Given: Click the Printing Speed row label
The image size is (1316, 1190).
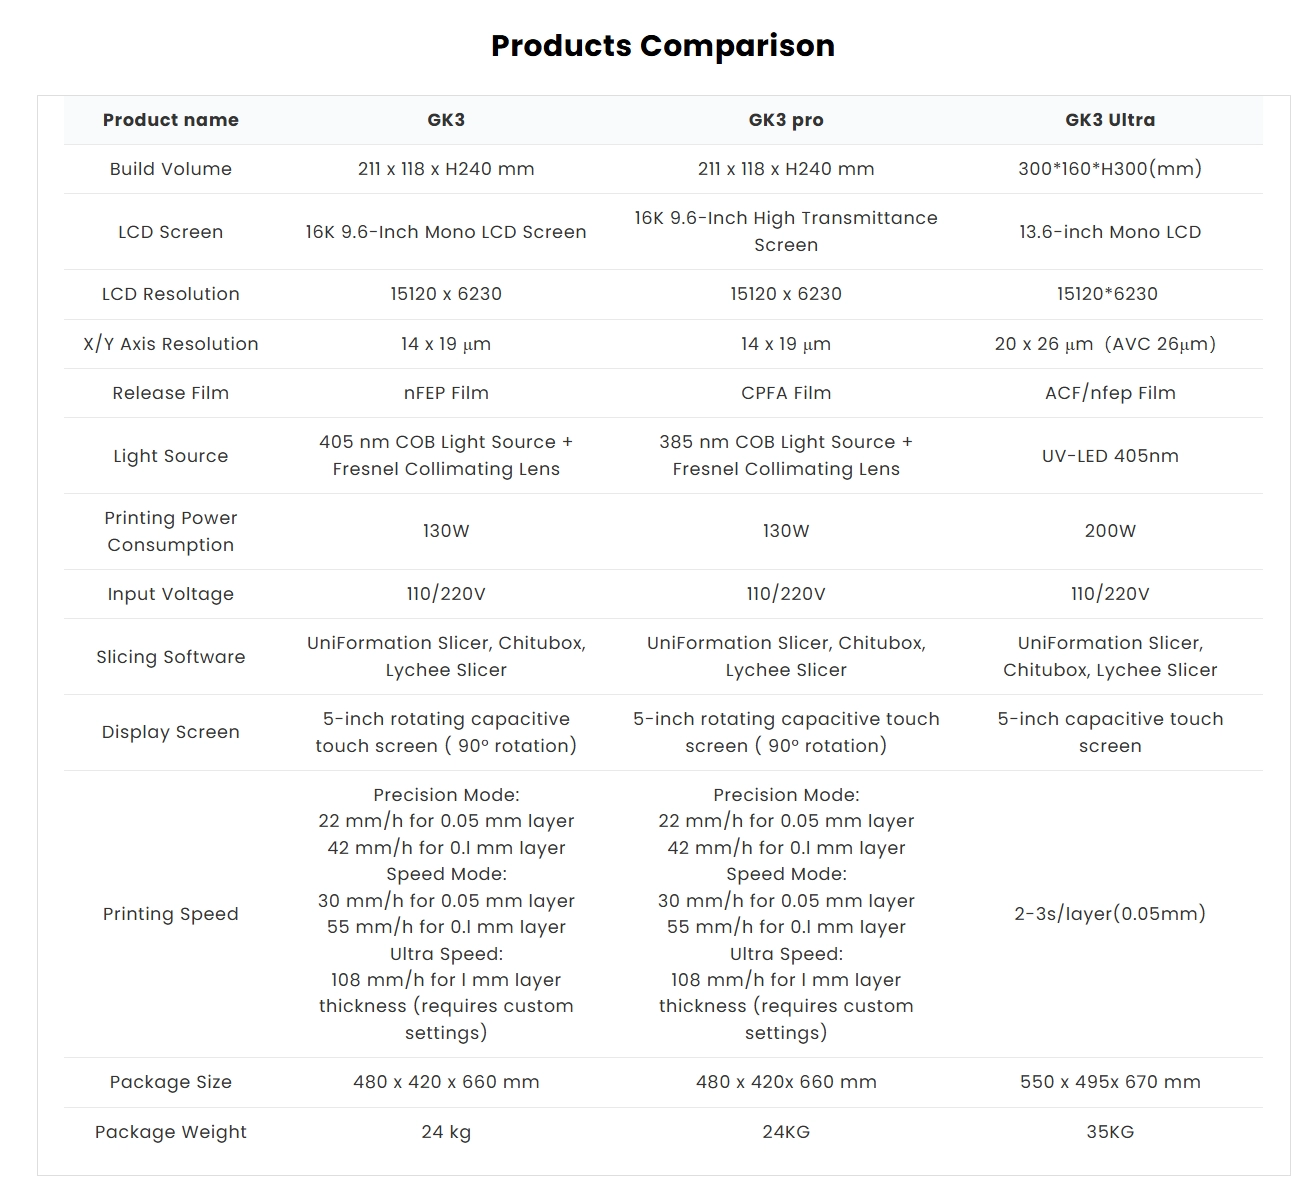Looking at the screenshot, I should pos(171,914).
